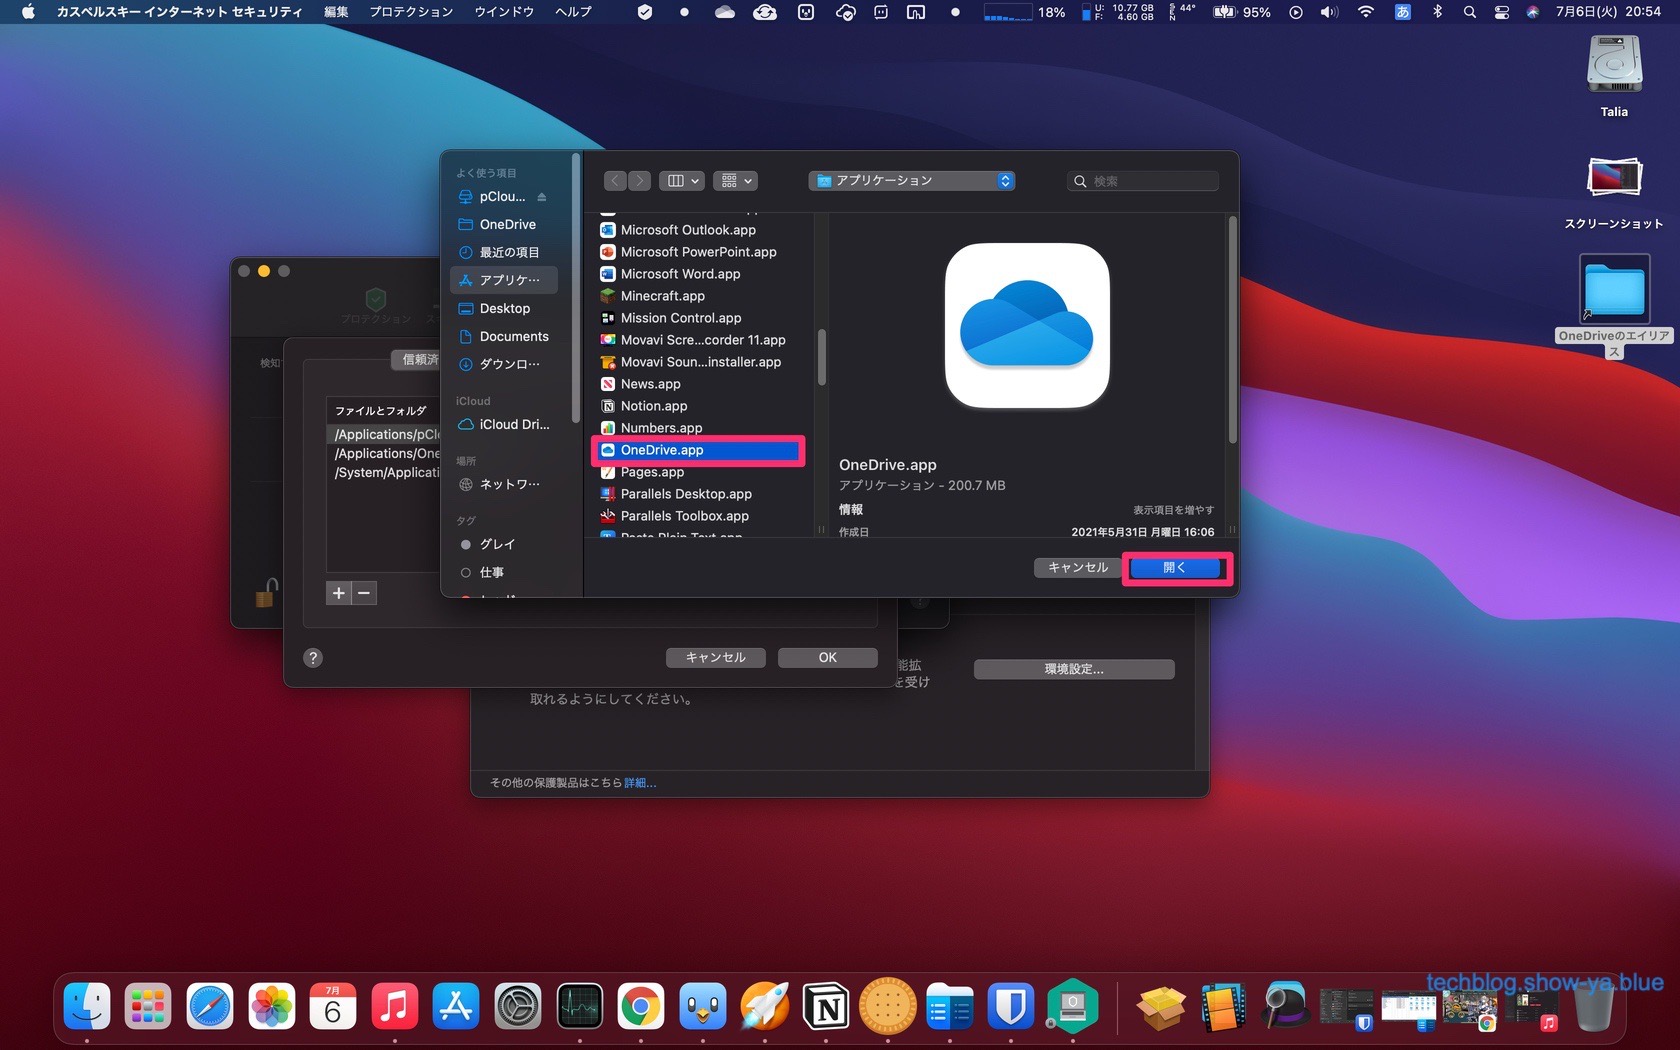This screenshot has height=1050, width=1680.
Task: Click the Kaspersky shield in menu bar
Action: tap(645, 12)
